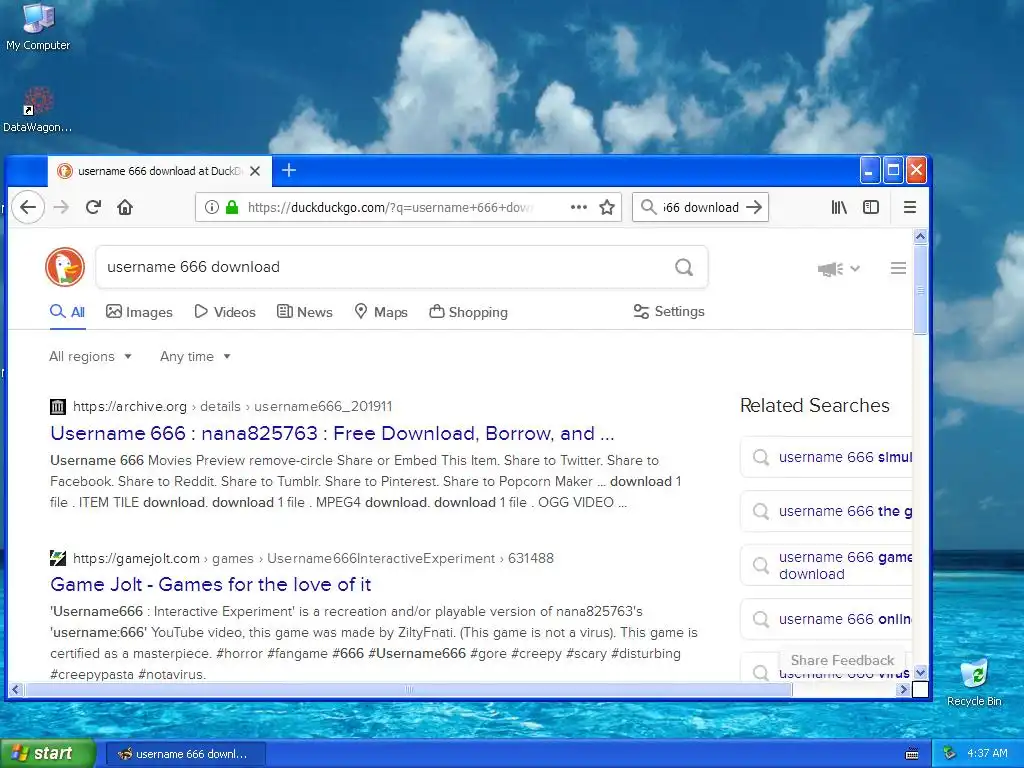Click the gamejolt.com result URL
This screenshot has width=1024, height=768.
[313, 558]
